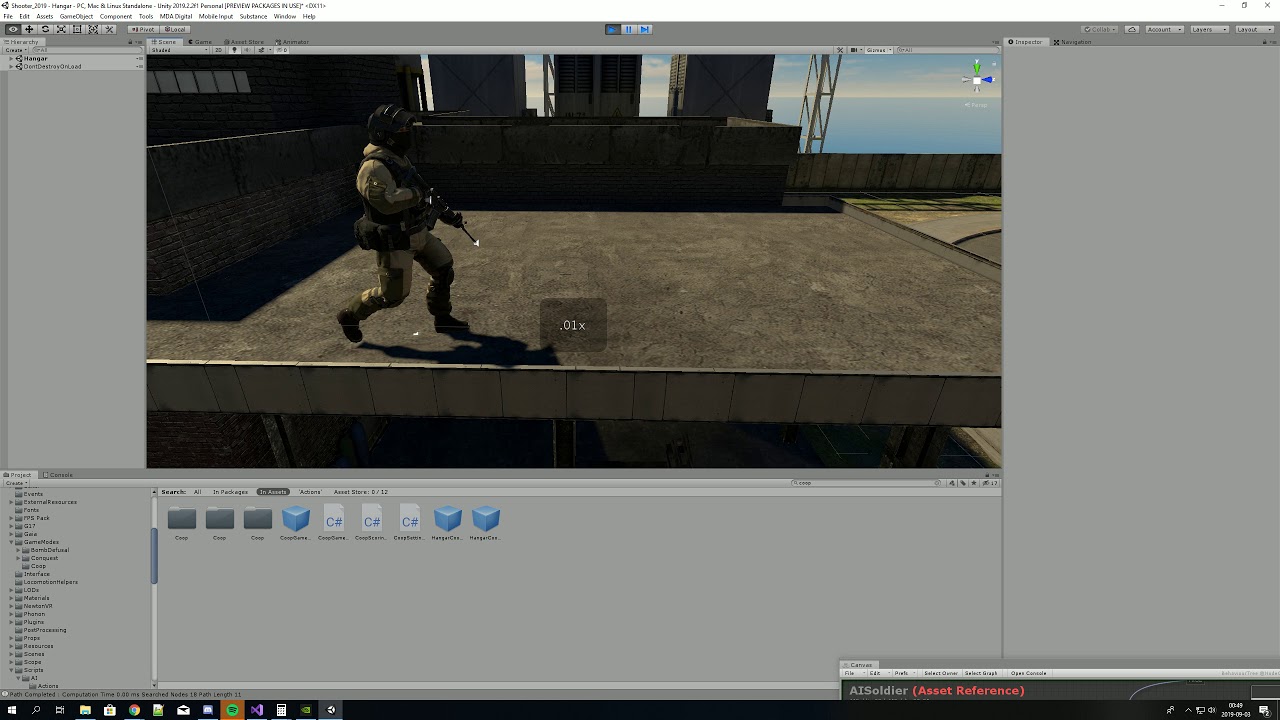The width and height of the screenshot is (1280, 720).
Task: Open the File menu
Action: [8, 16]
